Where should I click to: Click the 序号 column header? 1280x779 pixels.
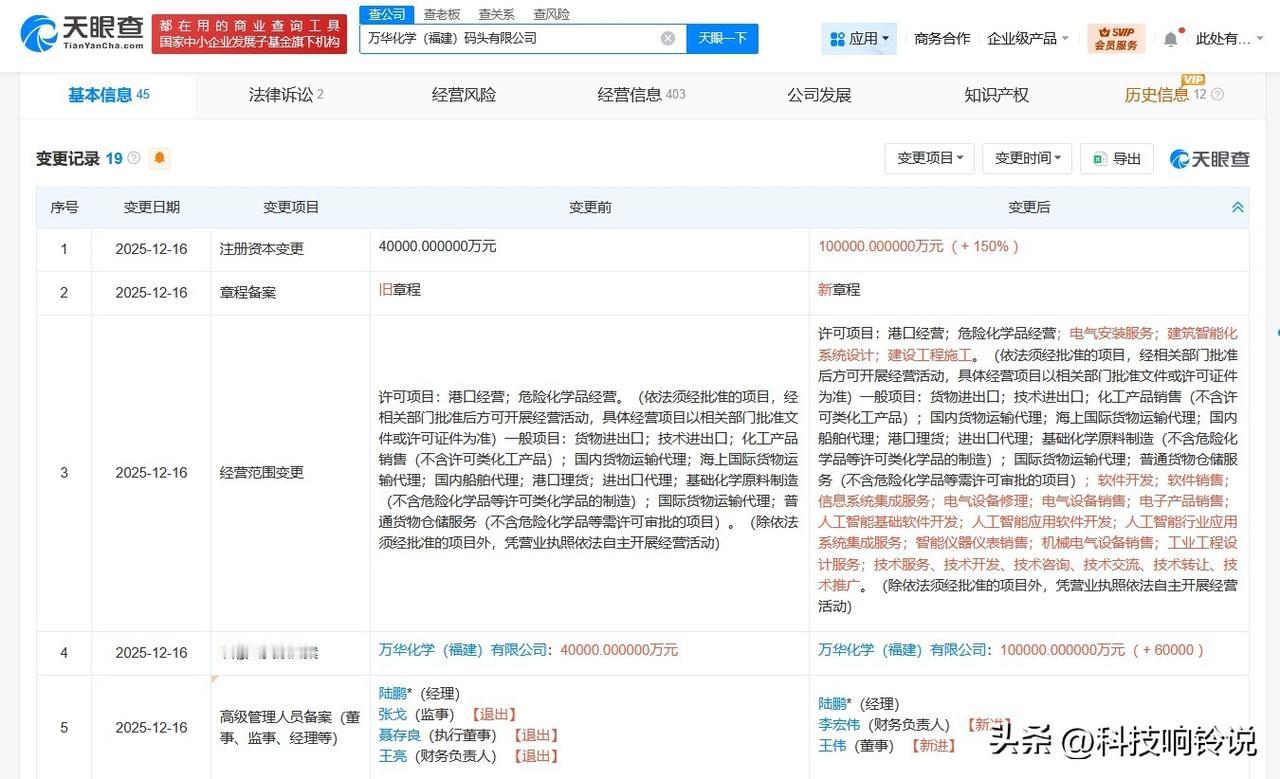point(64,207)
